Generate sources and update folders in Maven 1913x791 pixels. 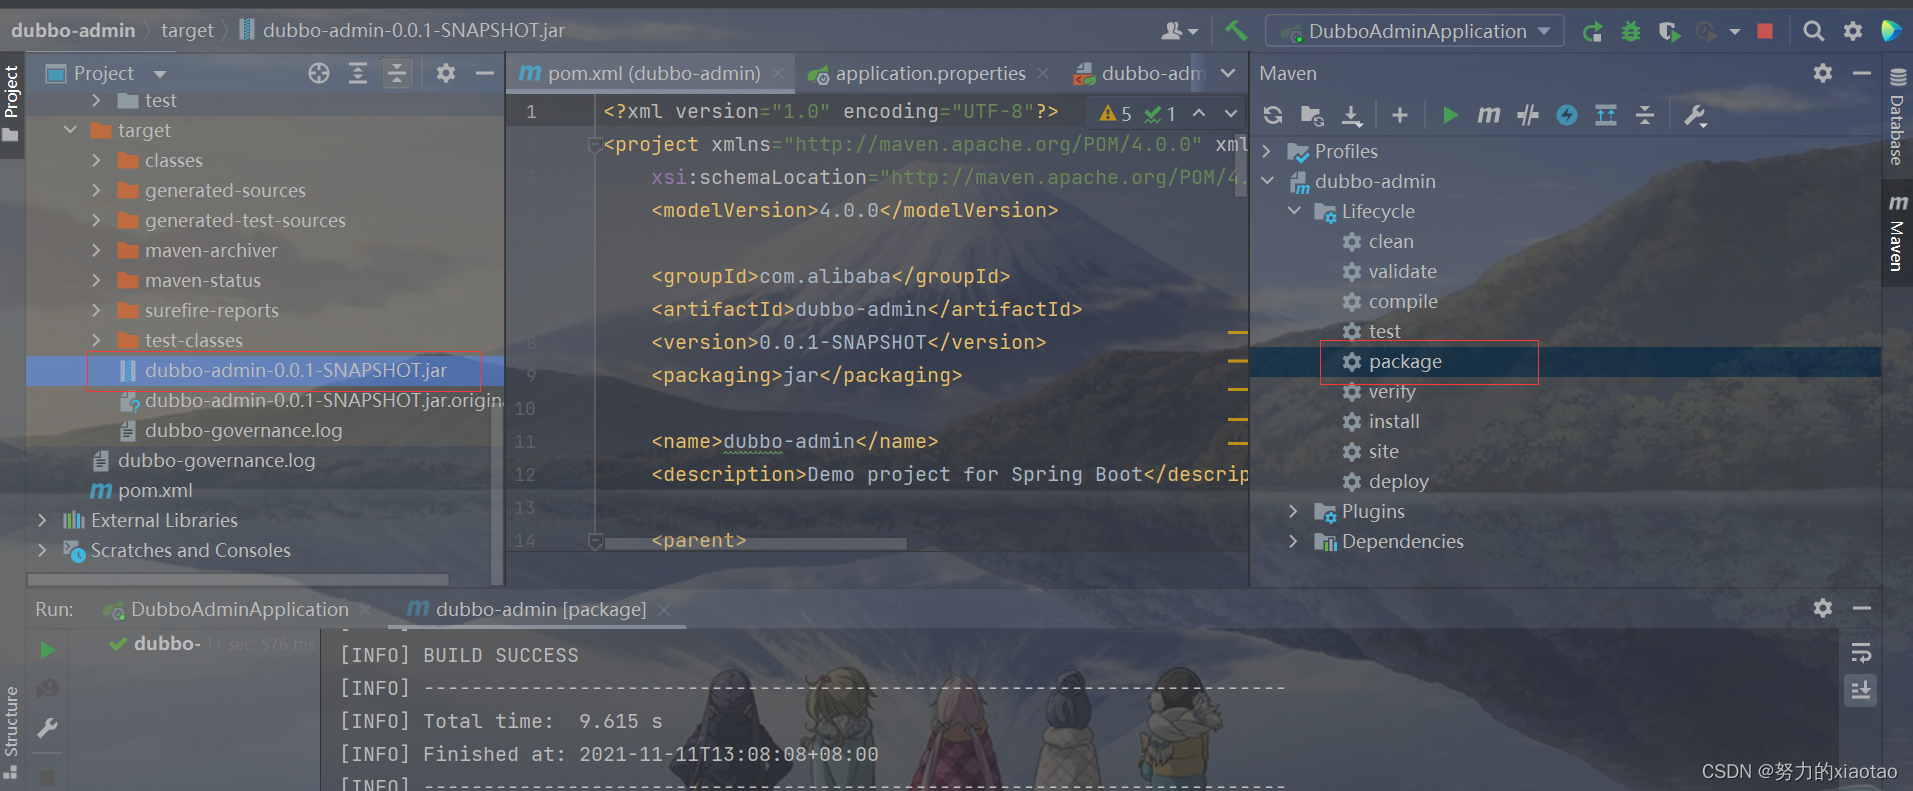click(1312, 116)
